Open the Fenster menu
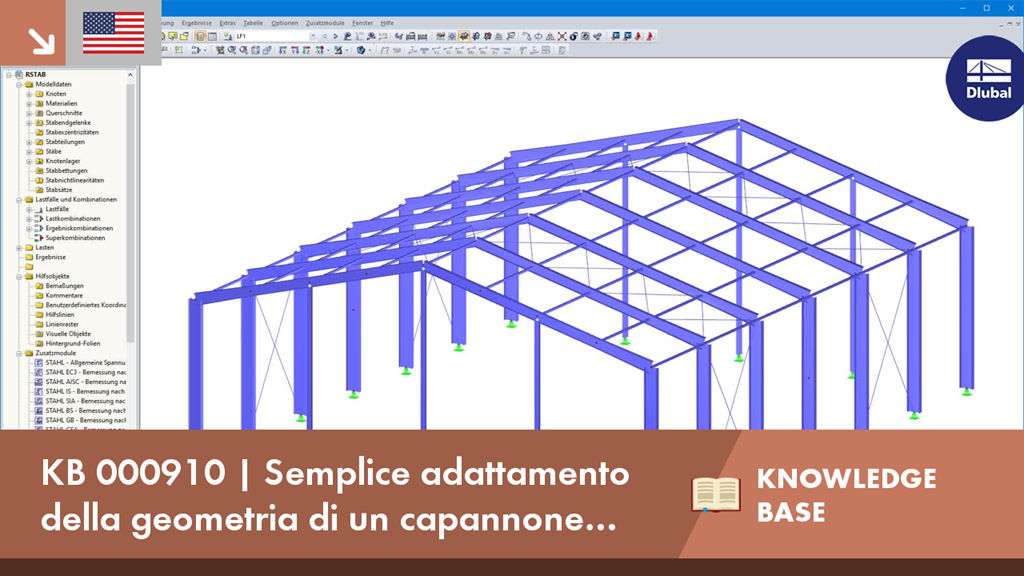This screenshot has height=576, width=1024. pos(362,23)
